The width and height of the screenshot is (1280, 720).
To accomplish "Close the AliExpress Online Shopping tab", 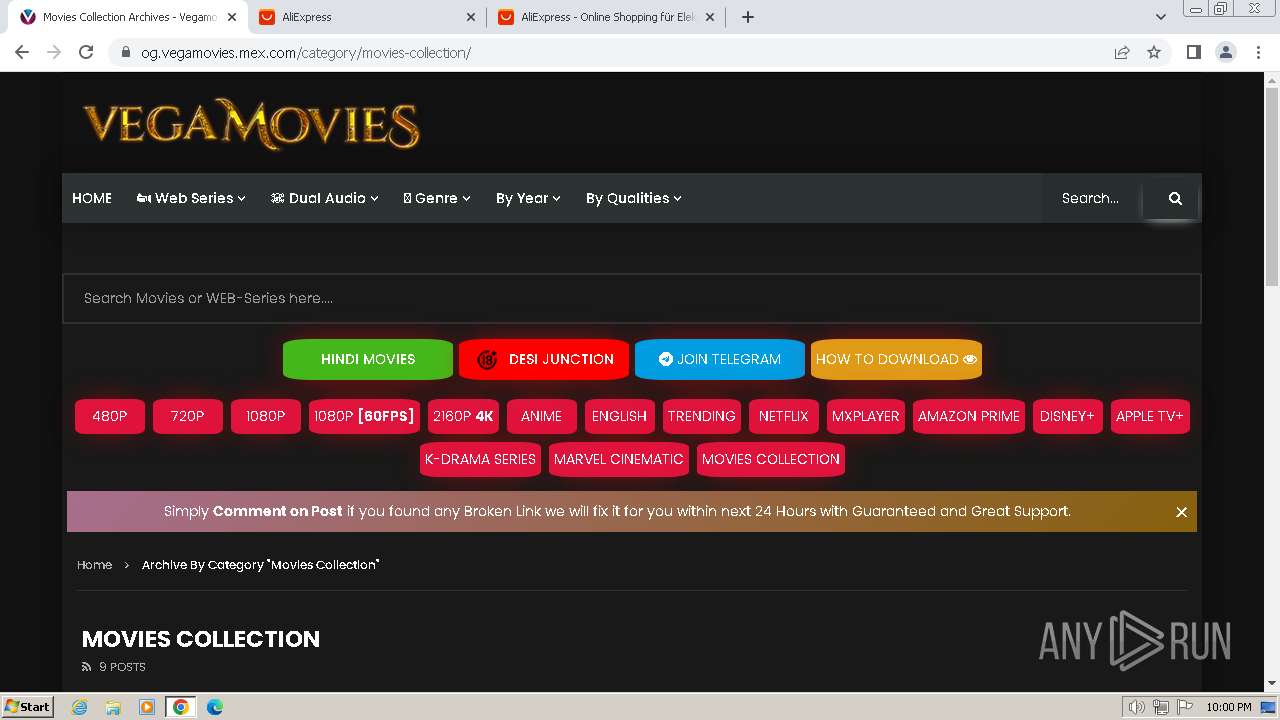I will click(711, 17).
